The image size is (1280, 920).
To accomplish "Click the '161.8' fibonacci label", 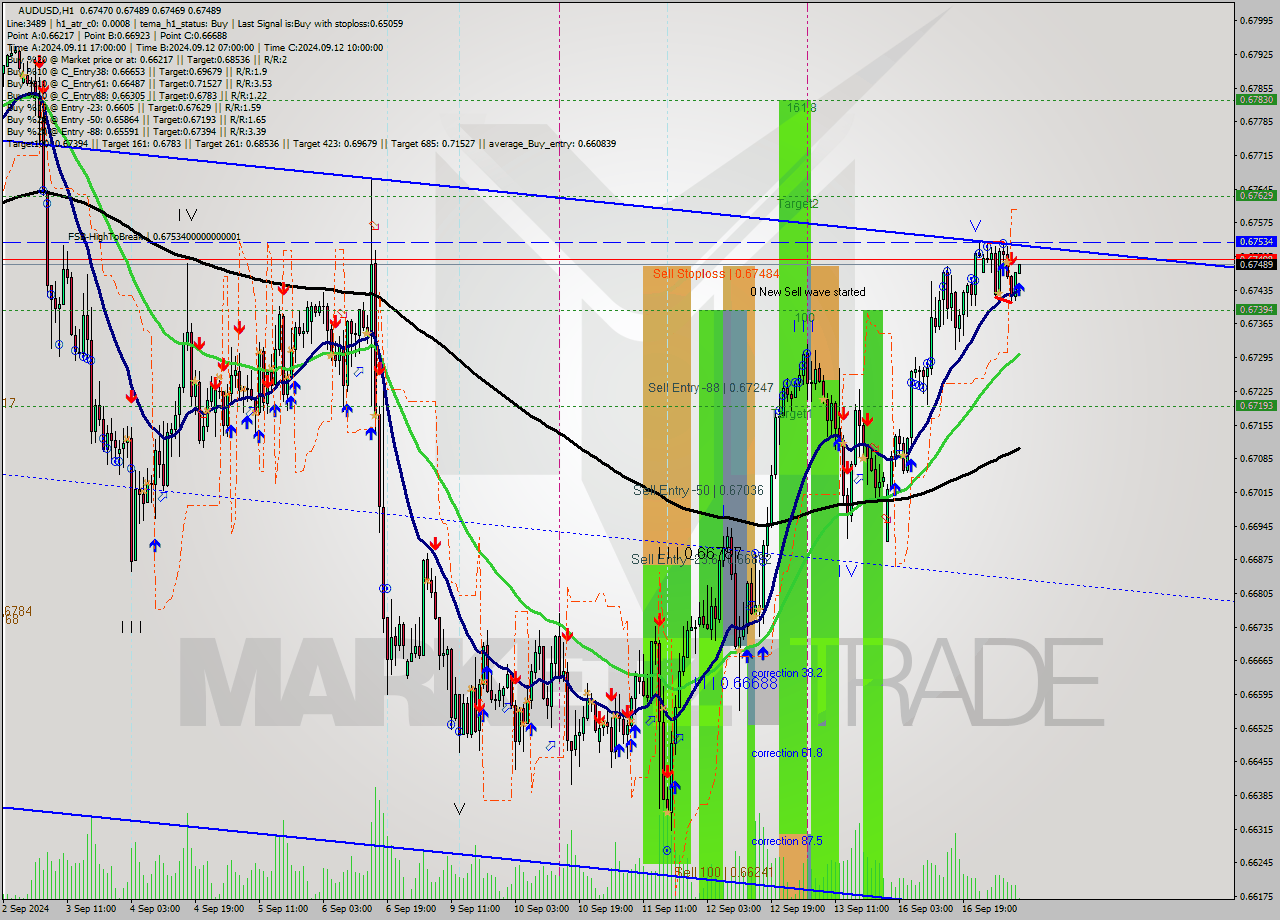I will (802, 107).
